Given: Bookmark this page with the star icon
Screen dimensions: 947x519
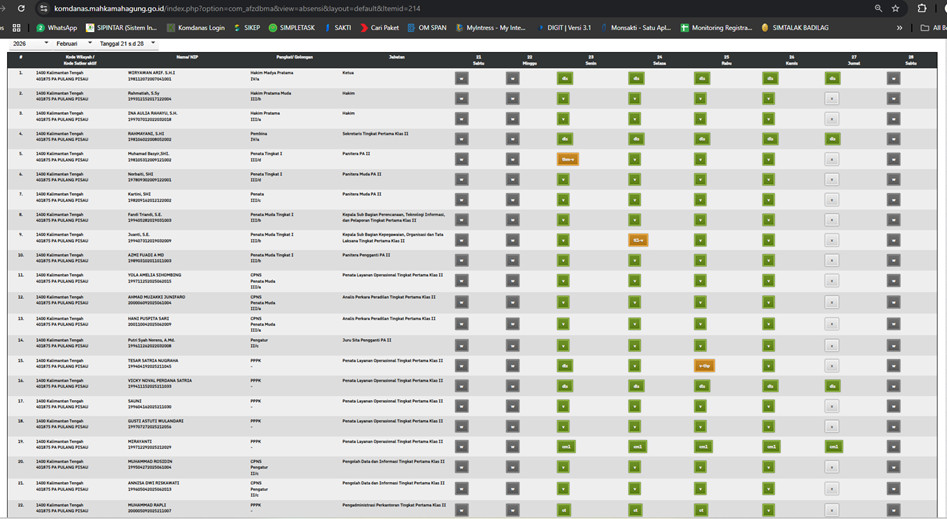Looking at the screenshot, I should point(895,8).
